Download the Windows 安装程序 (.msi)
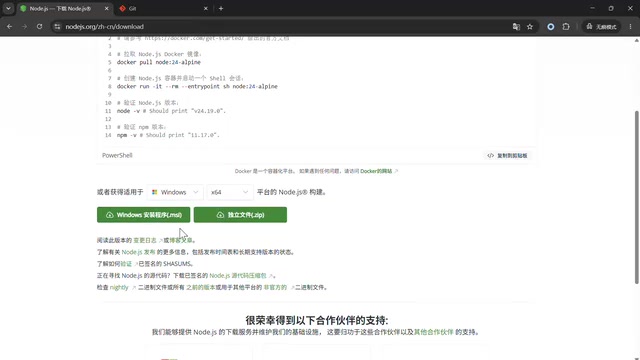Viewport: 640px width, 360px height. click(x=144, y=215)
